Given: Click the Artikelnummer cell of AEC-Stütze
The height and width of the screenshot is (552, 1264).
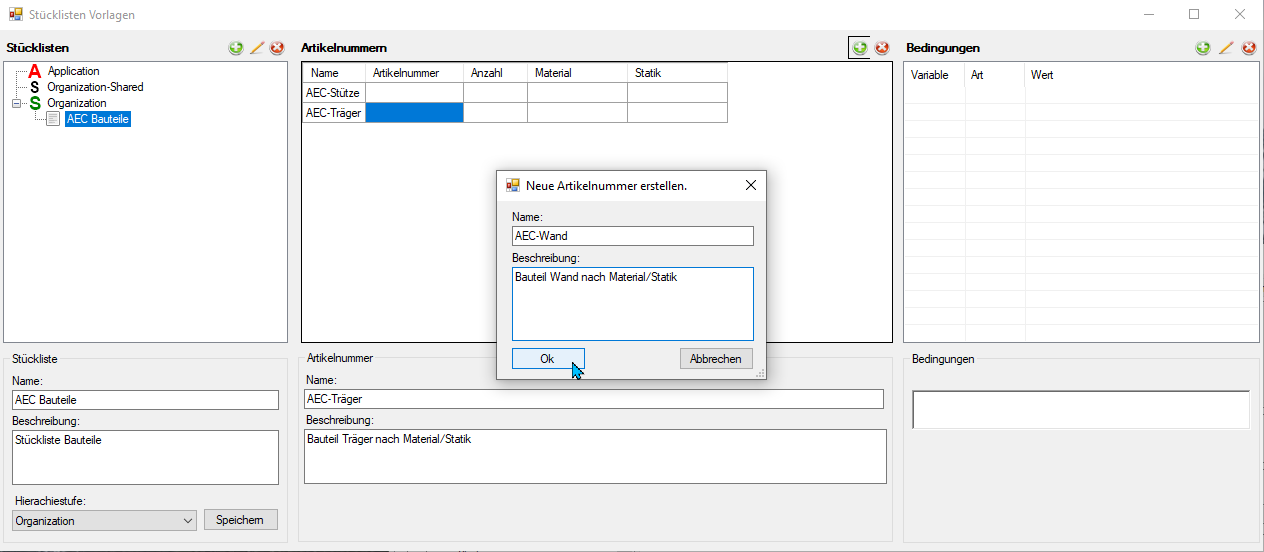Looking at the screenshot, I should pos(415,92).
